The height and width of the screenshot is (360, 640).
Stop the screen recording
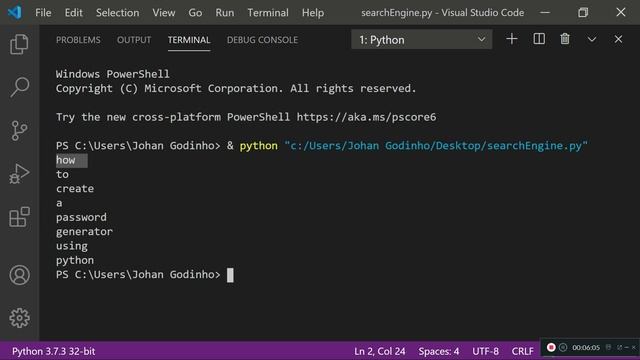[551, 347]
